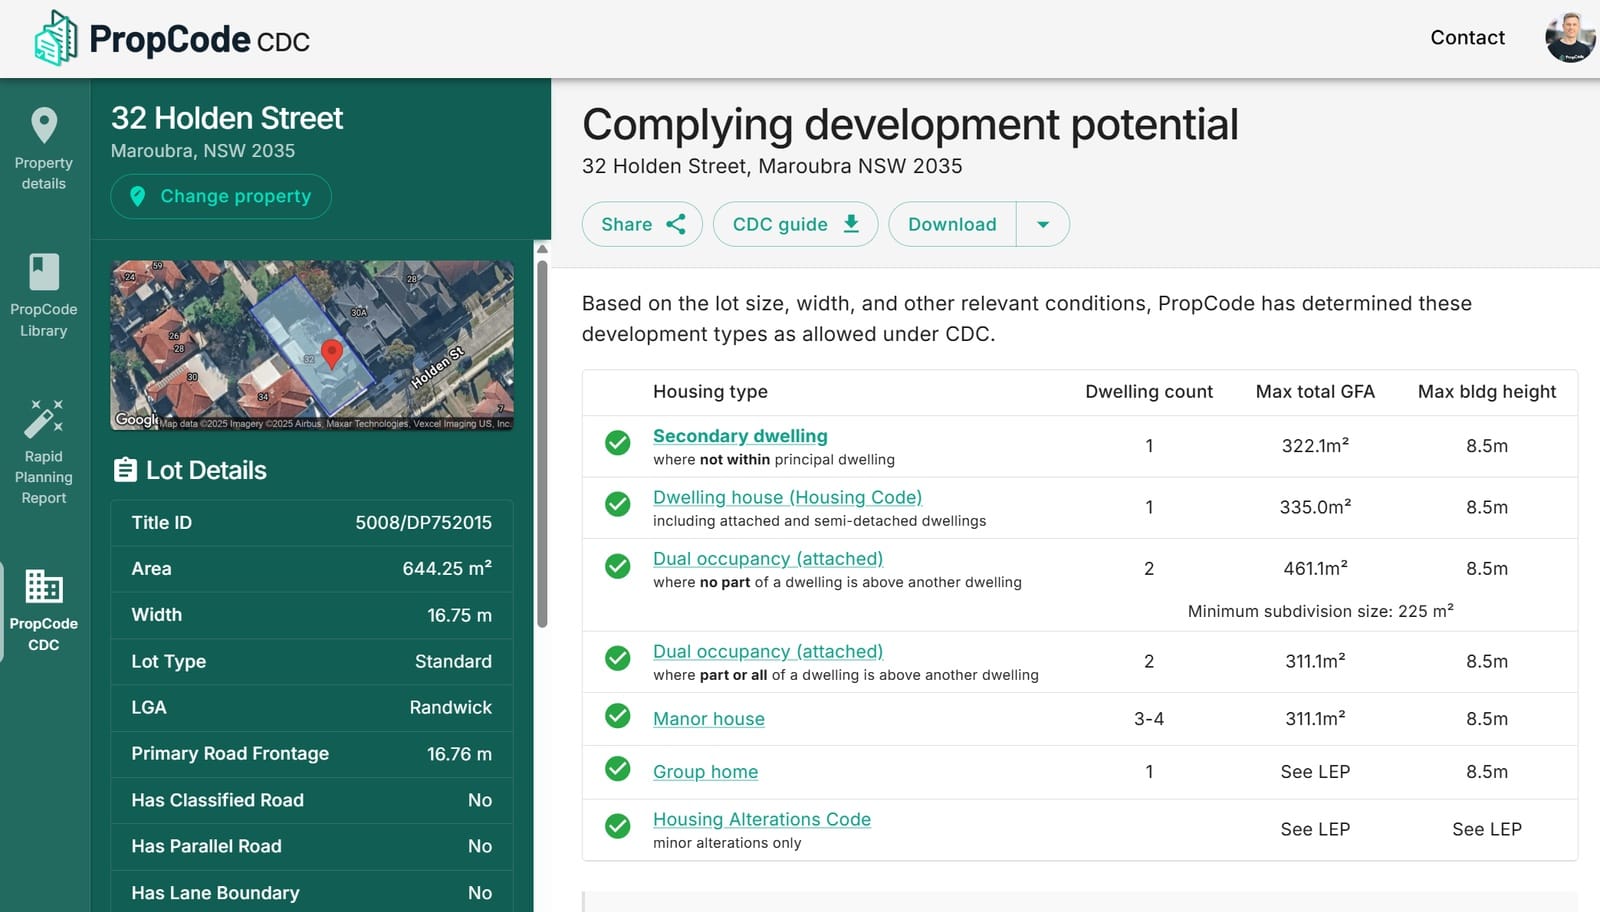Click the download arrow icon in CDC guide button
Screen dimensions: 1600x912
click(x=850, y=224)
